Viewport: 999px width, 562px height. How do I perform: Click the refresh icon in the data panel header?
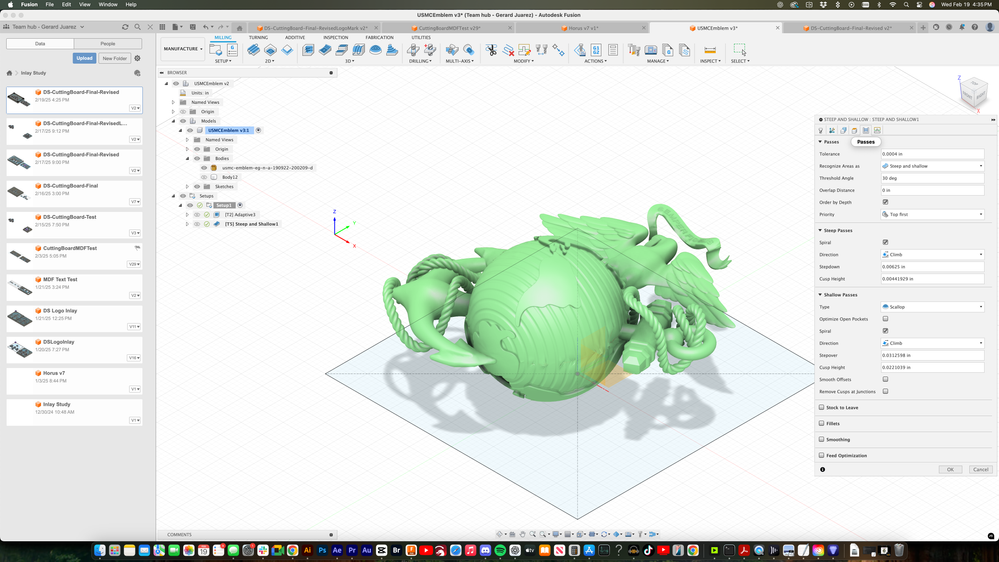click(x=125, y=27)
